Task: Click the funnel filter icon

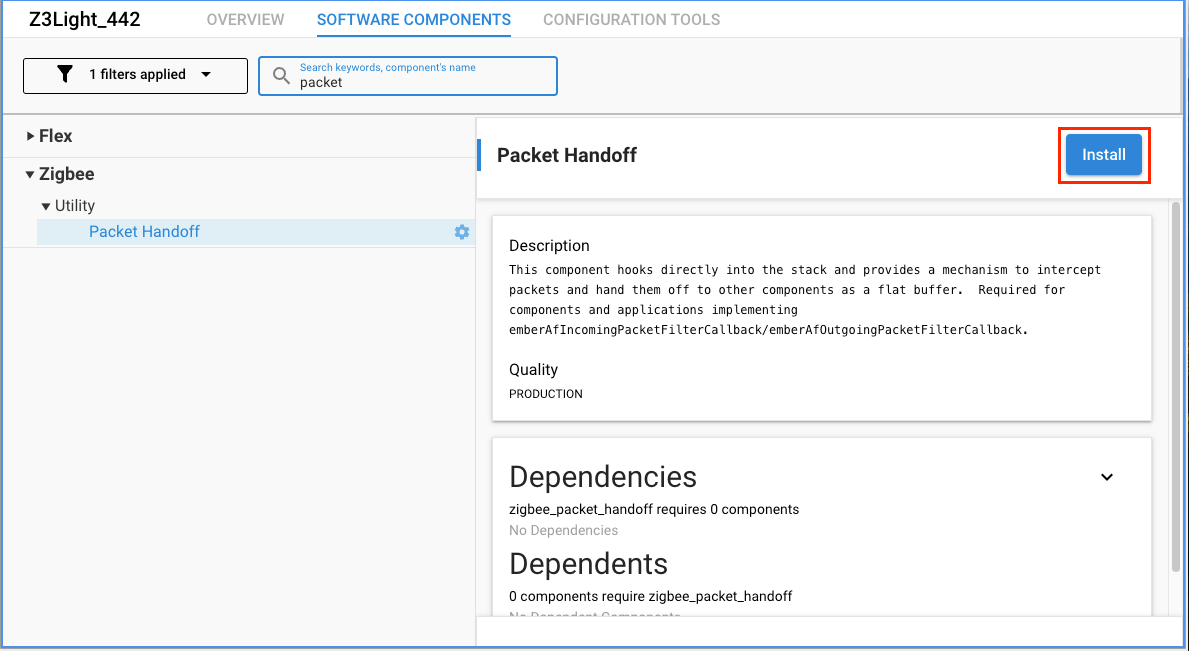Action: tap(65, 74)
